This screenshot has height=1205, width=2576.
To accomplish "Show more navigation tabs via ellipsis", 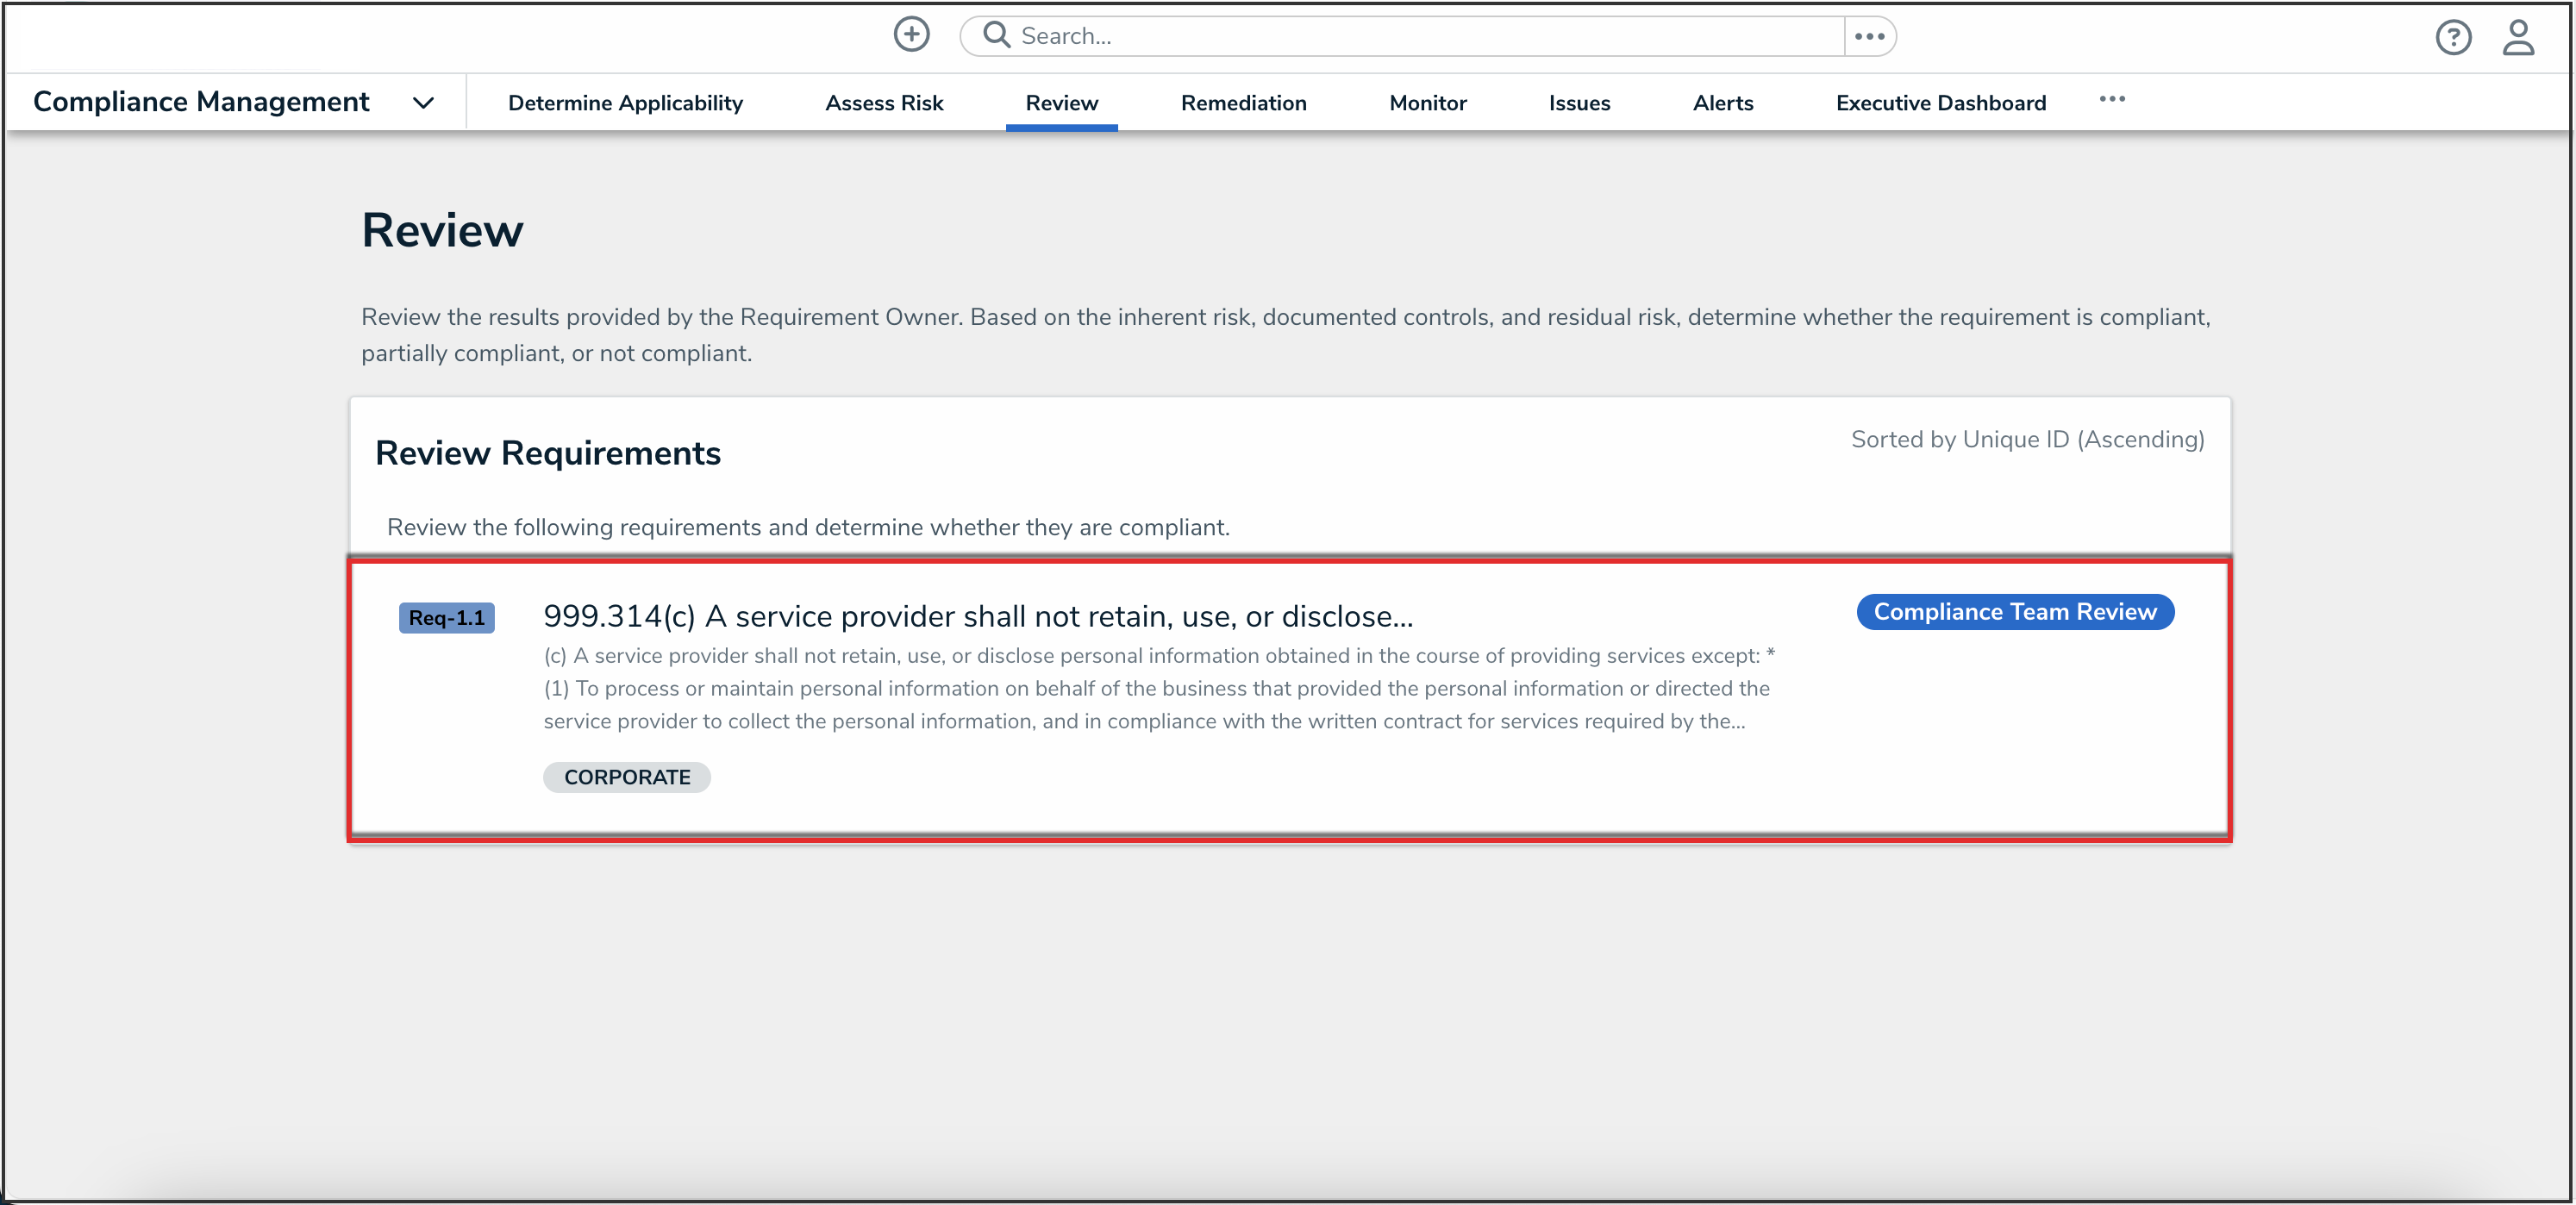I will [2111, 99].
